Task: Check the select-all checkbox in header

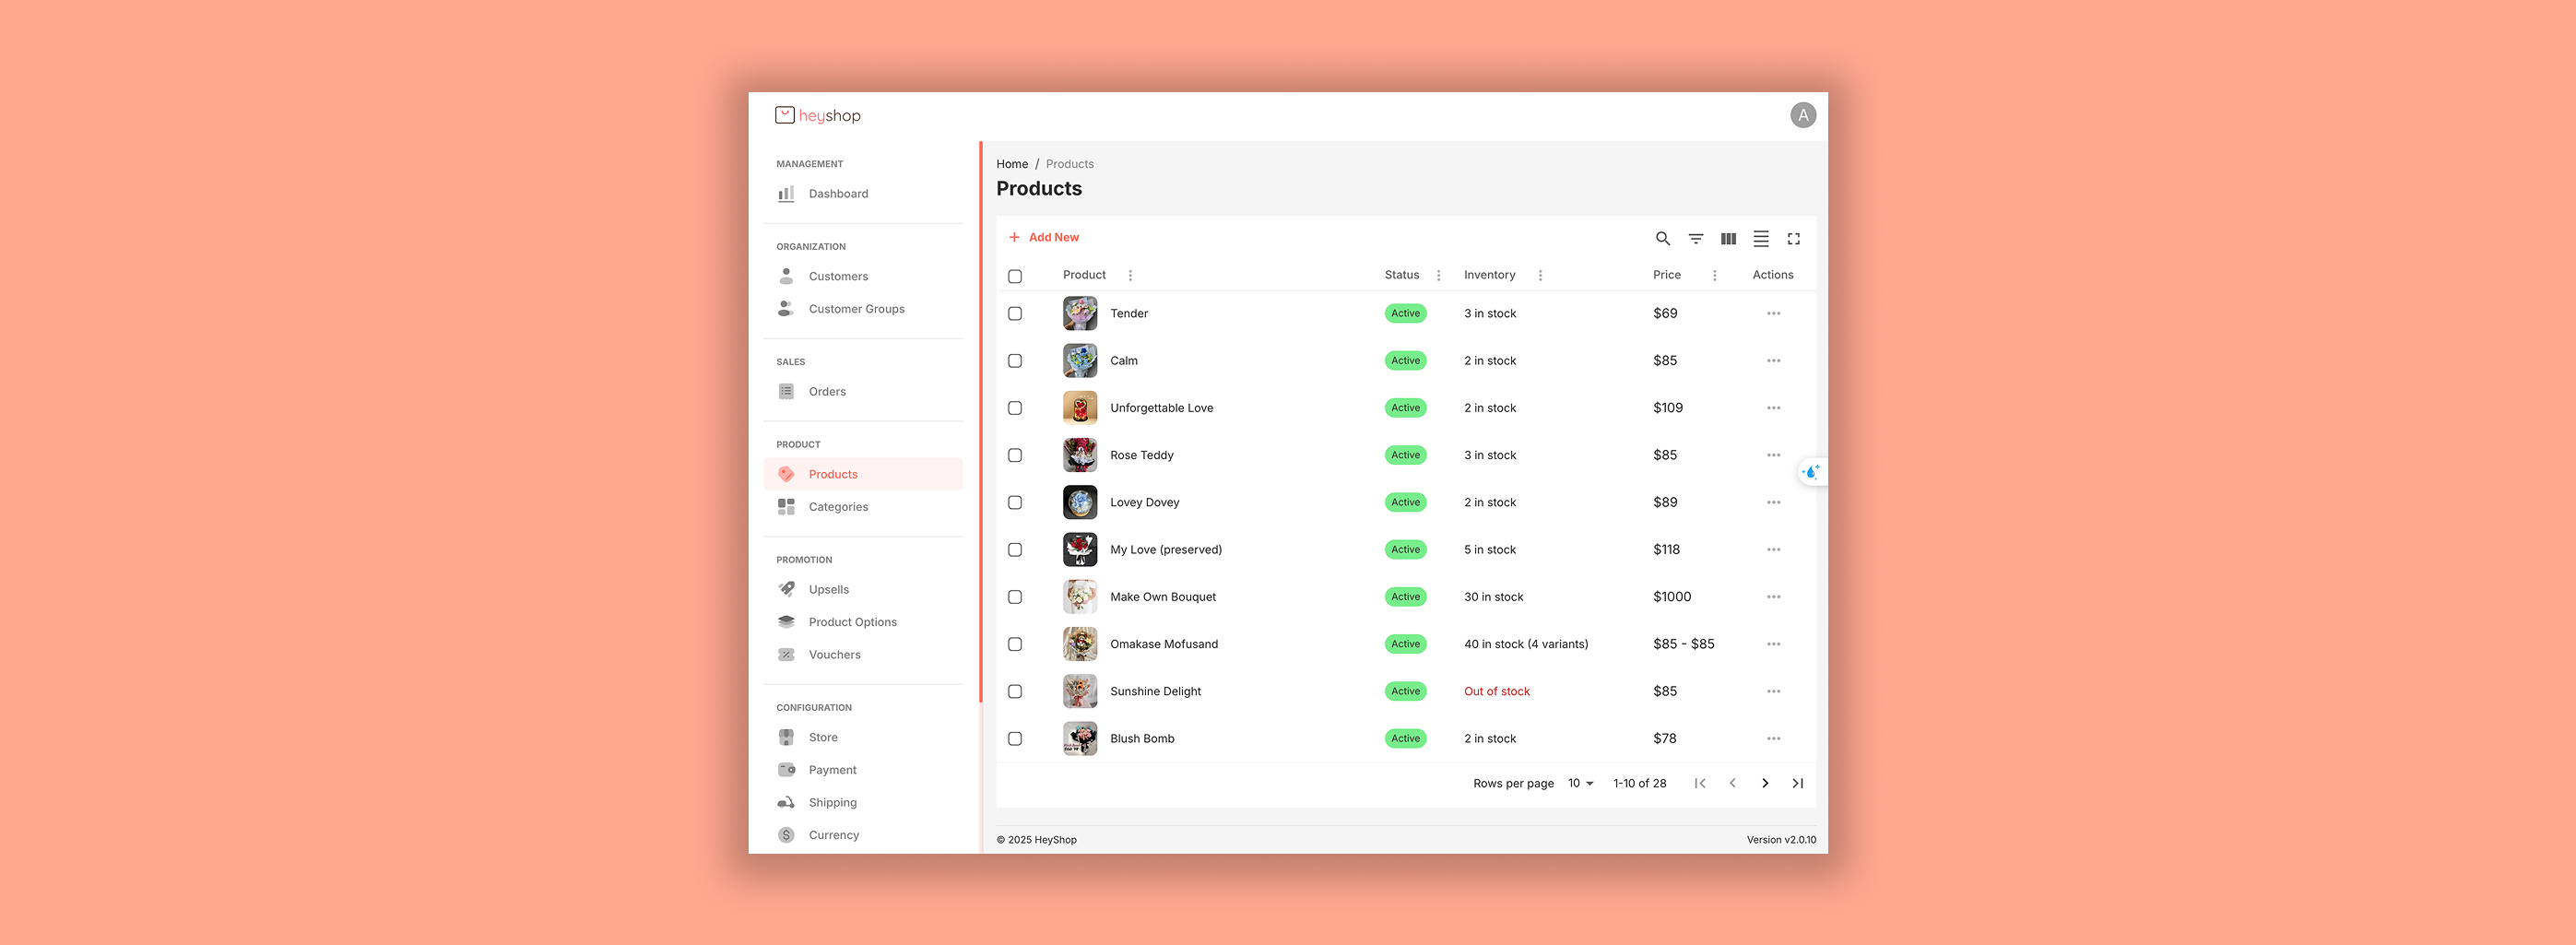Action: point(1015,276)
